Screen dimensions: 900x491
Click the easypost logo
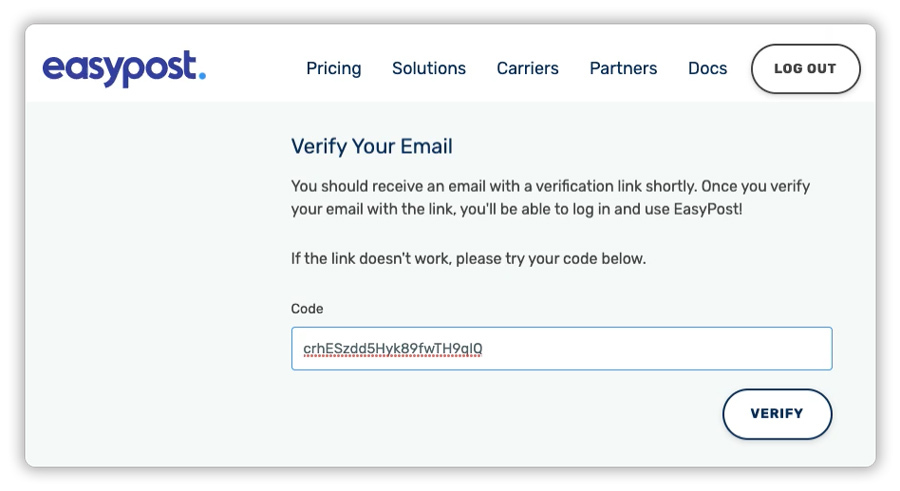(x=123, y=69)
